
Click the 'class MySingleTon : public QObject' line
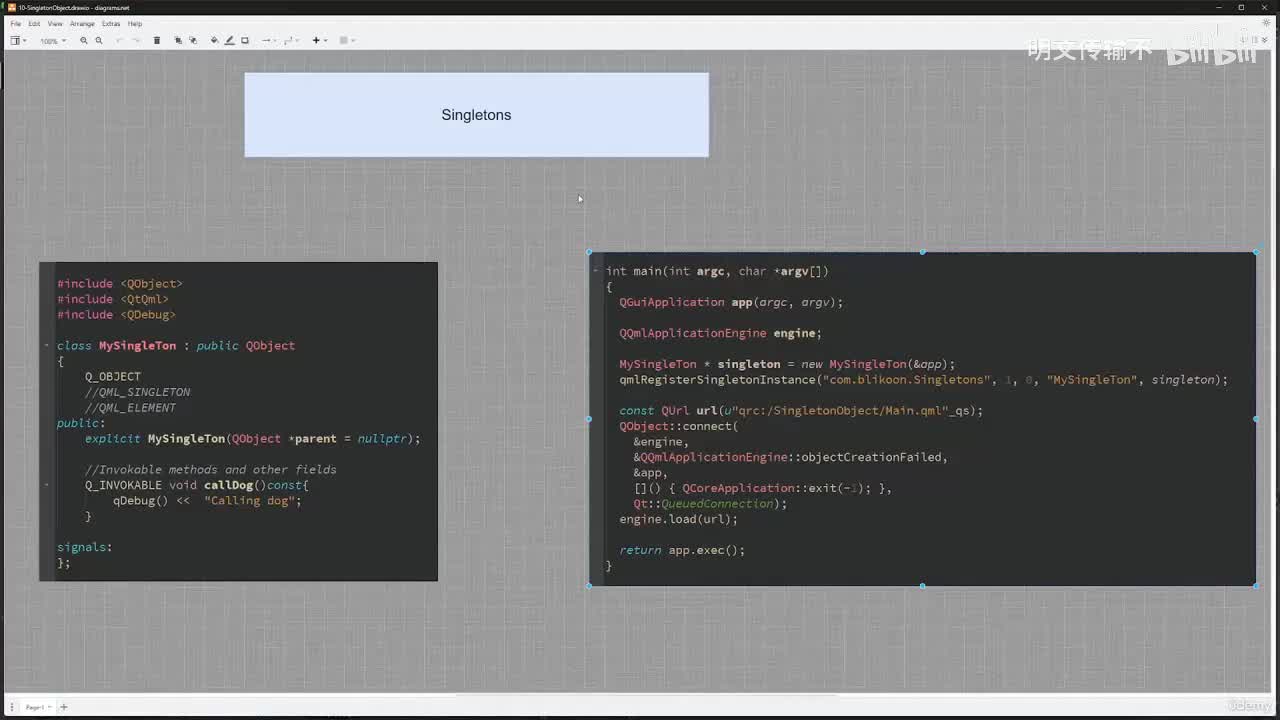(176, 345)
